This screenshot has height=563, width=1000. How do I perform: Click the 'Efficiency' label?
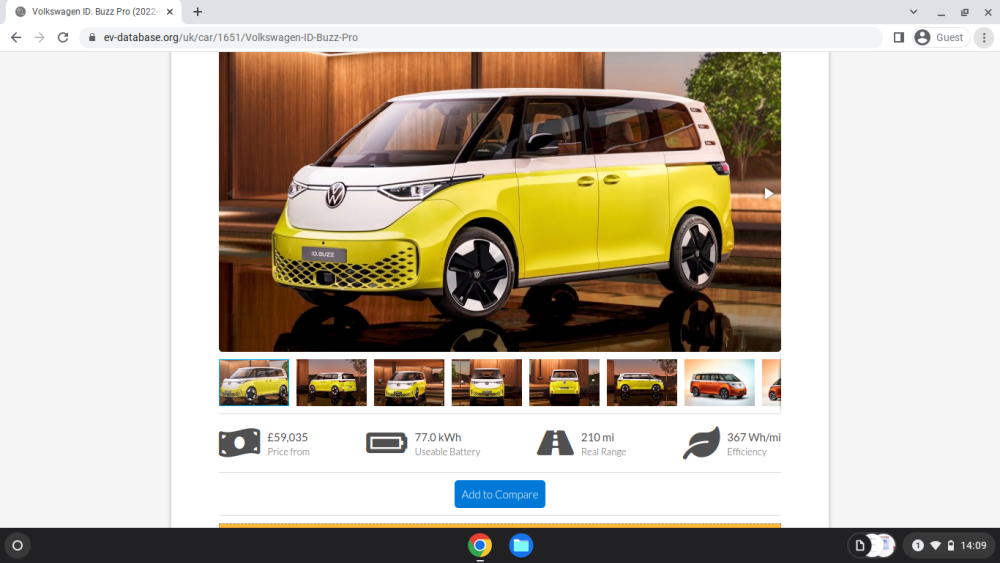pos(747,452)
